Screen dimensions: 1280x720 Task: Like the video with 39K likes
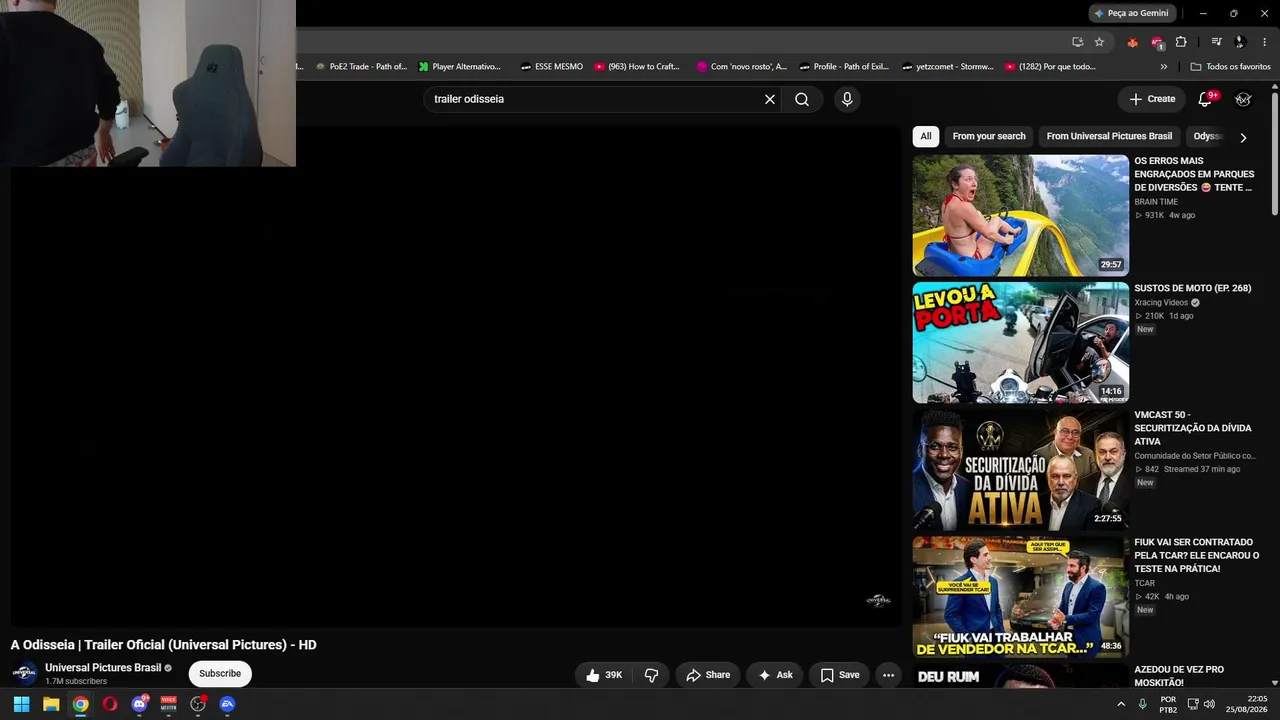(x=604, y=675)
